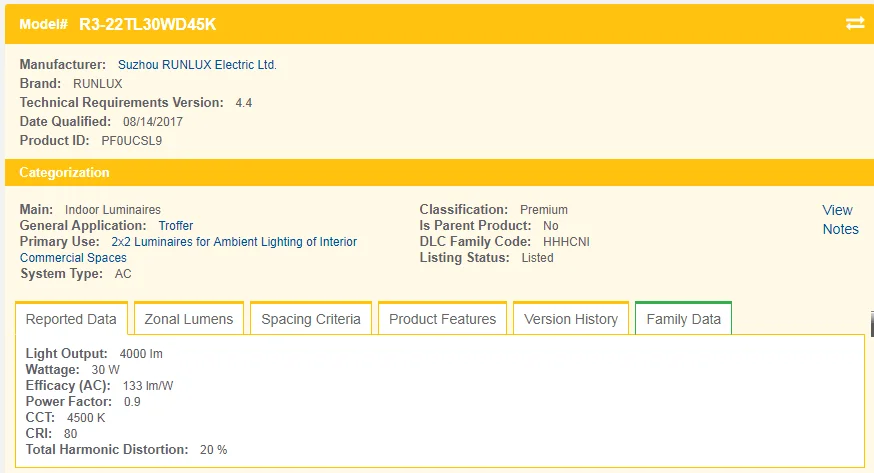This screenshot has width=874, height=473.
Task: Click the View Notes link
Action: click(x=839, y=219)
